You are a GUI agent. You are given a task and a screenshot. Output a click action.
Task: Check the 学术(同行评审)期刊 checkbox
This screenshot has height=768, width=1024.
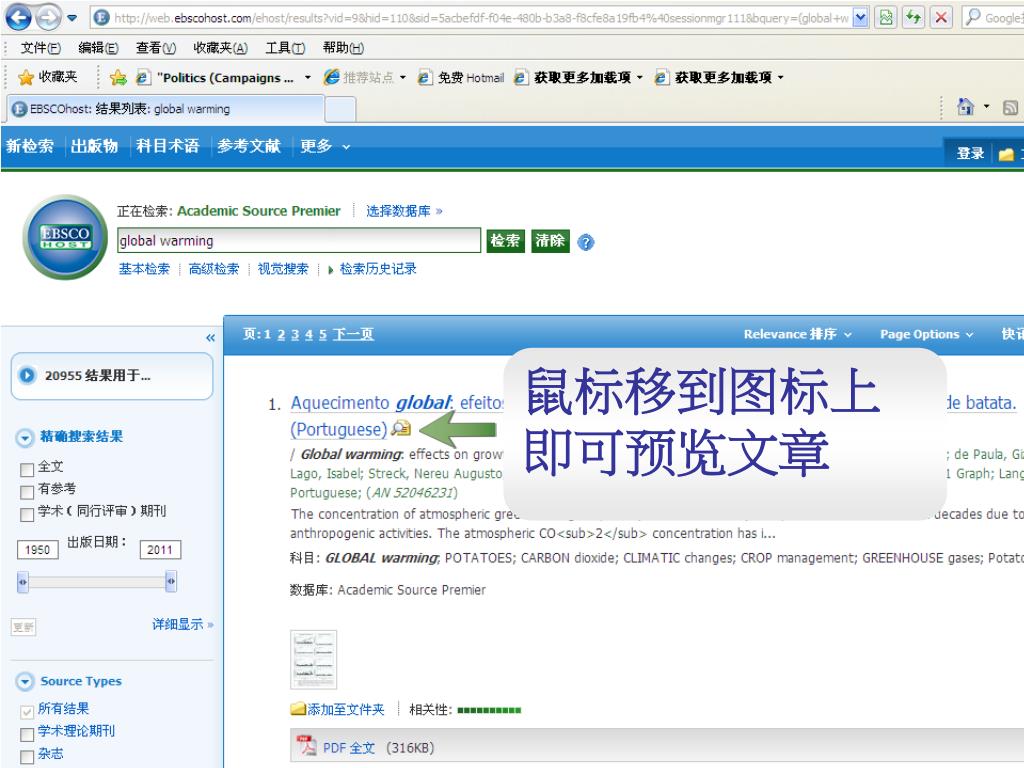pyautogui.click(x=27, y=515)
